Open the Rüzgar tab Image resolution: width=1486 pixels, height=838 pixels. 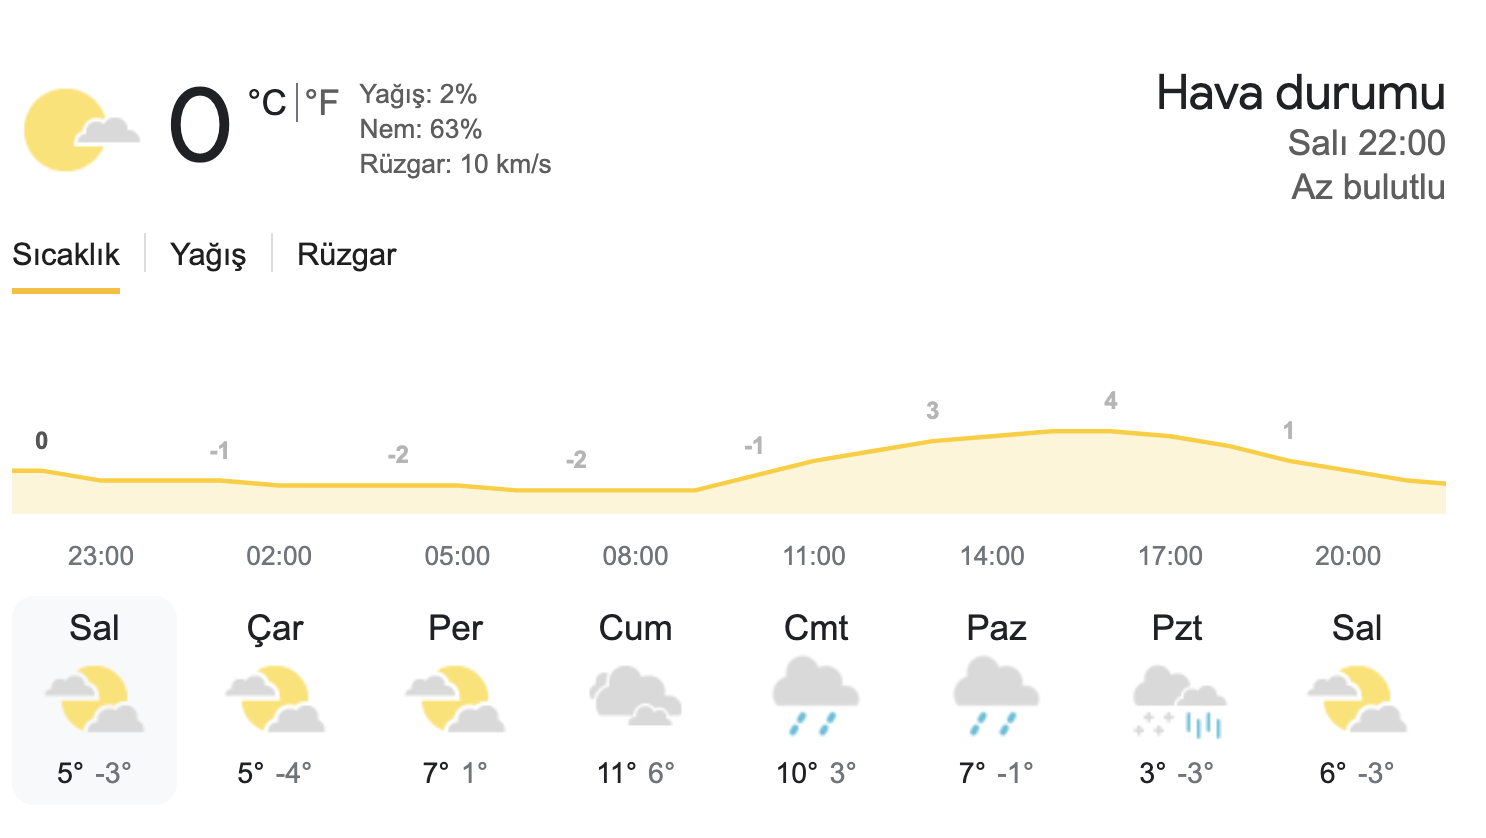click(x=347, y=255)
